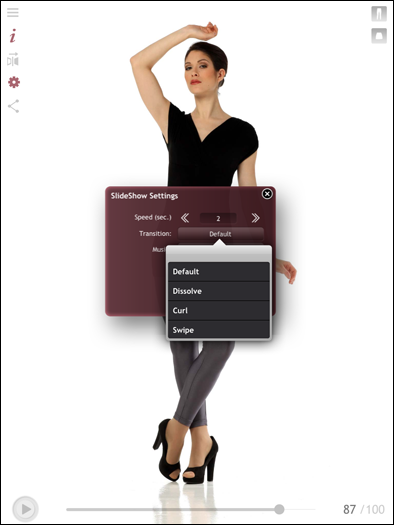The width and height of the screenshot is (394, 525).
Task: Select the leggings category icon
Action: 379,14
